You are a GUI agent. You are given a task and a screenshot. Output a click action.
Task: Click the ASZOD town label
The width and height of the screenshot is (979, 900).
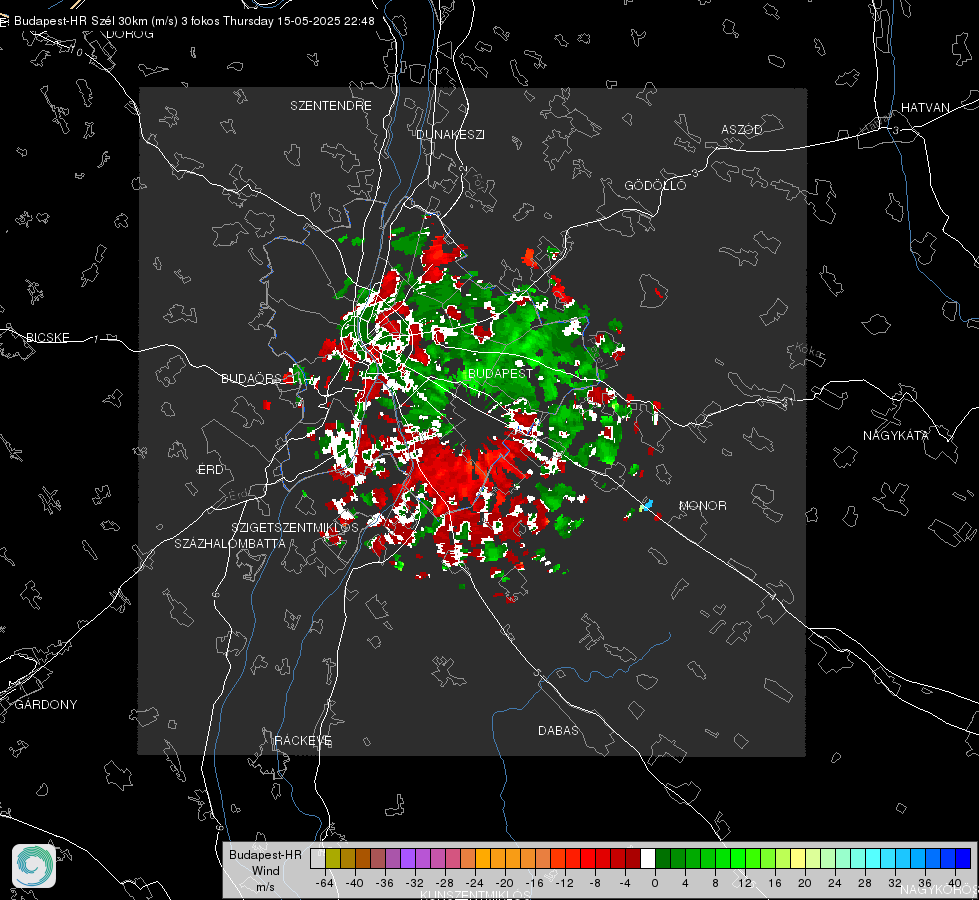coord(742,129)
